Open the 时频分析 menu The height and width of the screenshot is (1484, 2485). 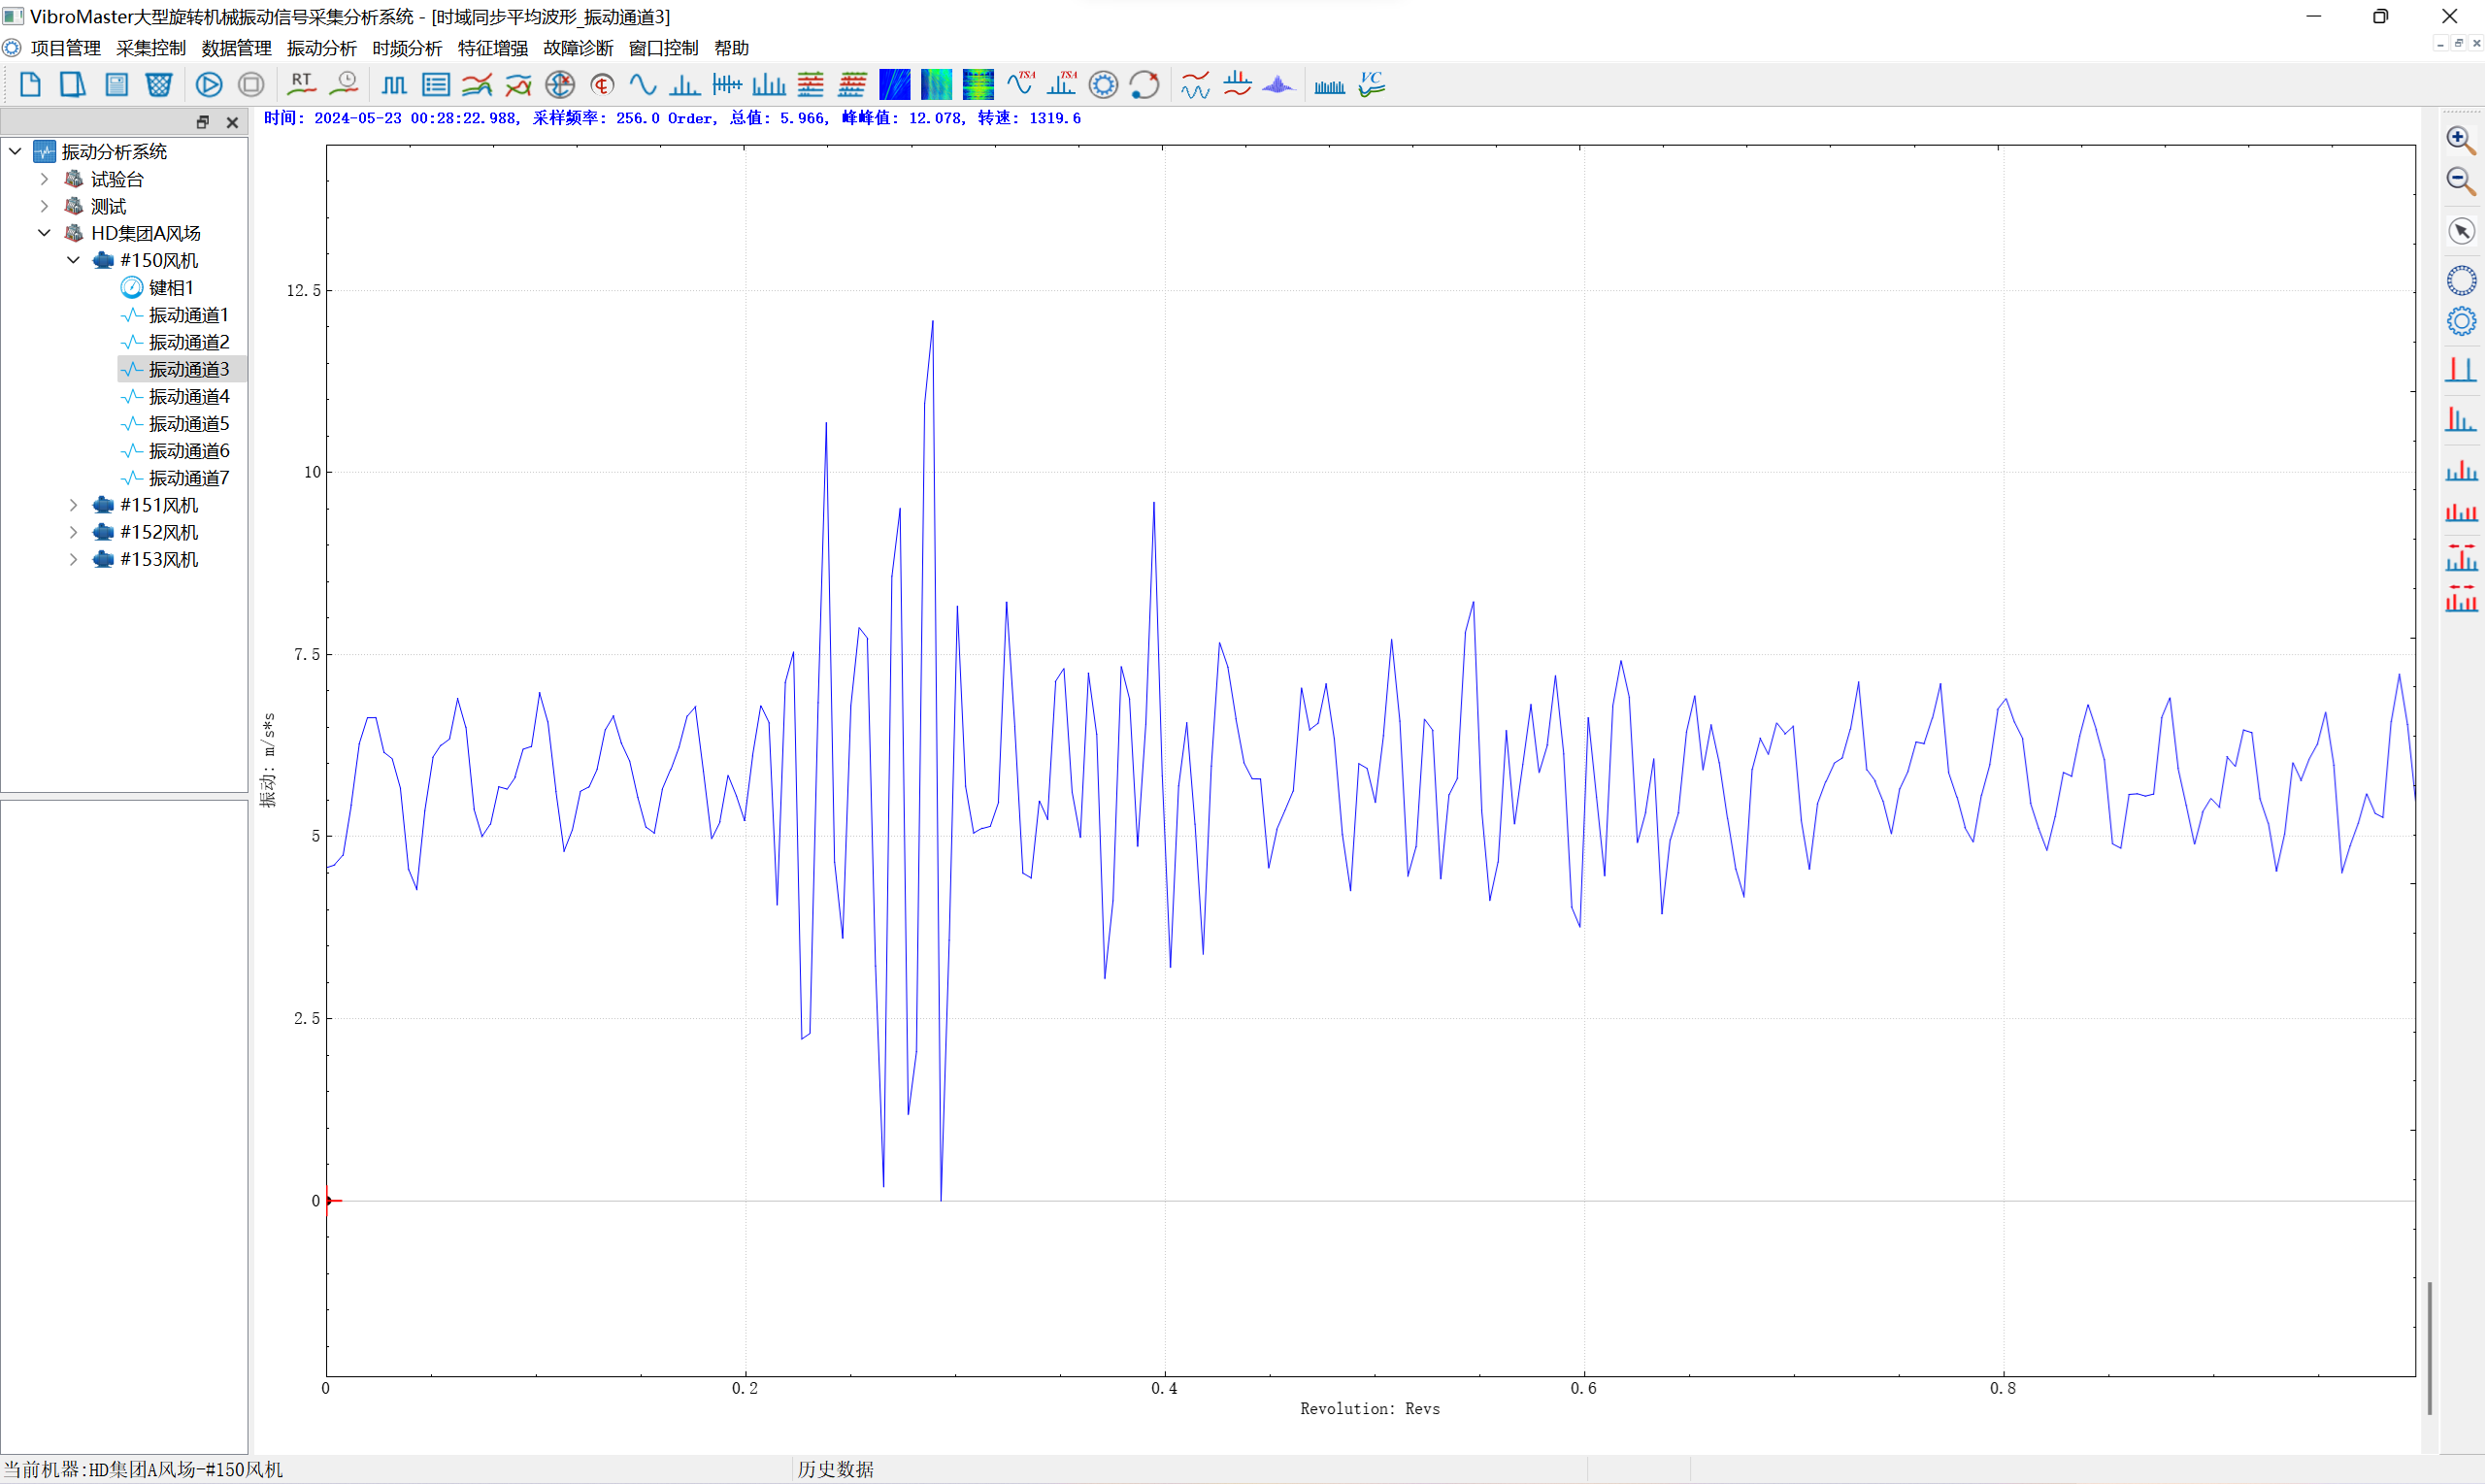pos(407,48)
